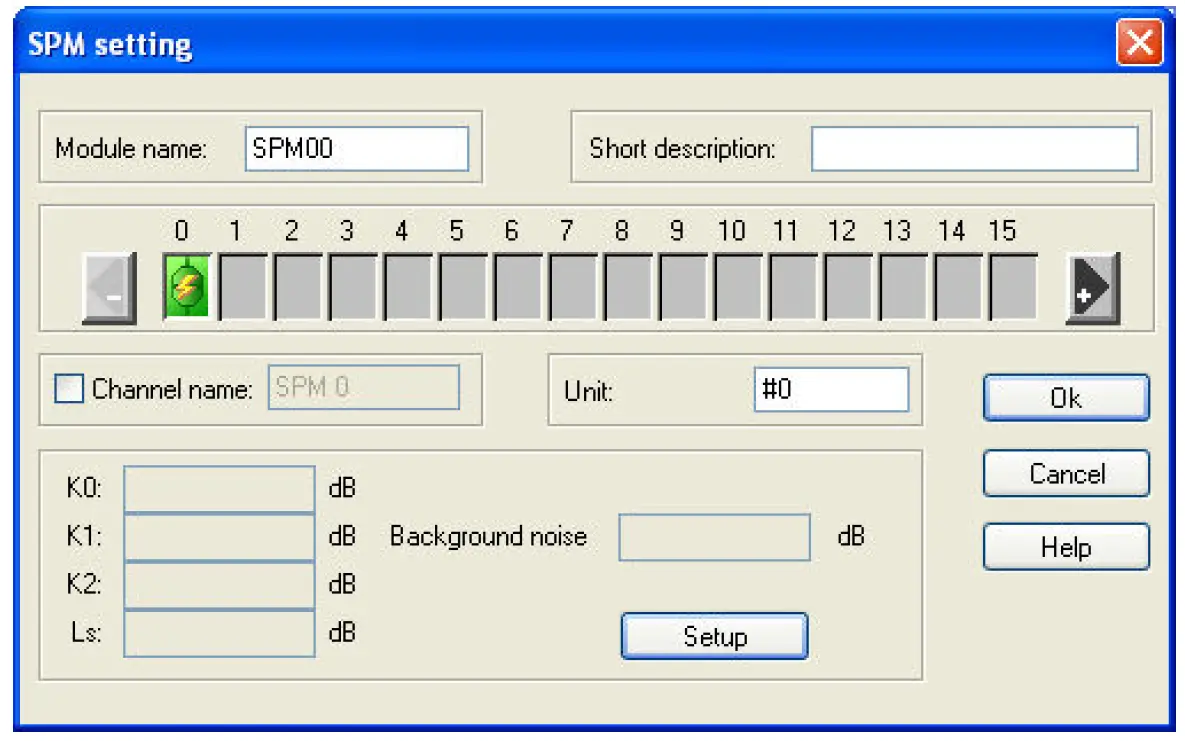Select empty channel slot 6
This screenshot has width=1185, height=741.
[x=518, y=287]
